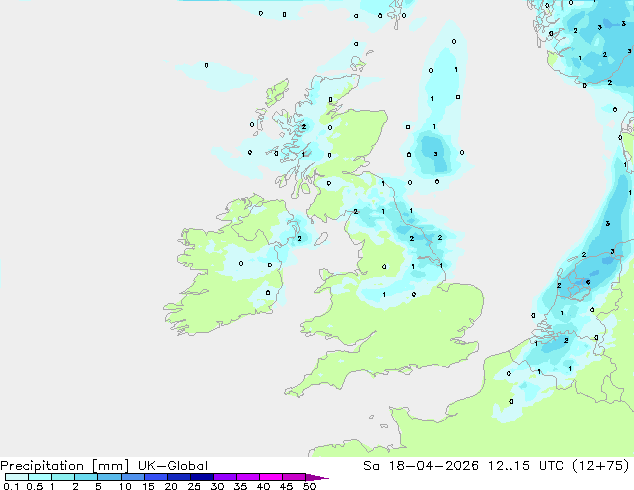
Task: Click the value 6 over the Netherlands
Action: pyautogui.click(x=588, y=282)
